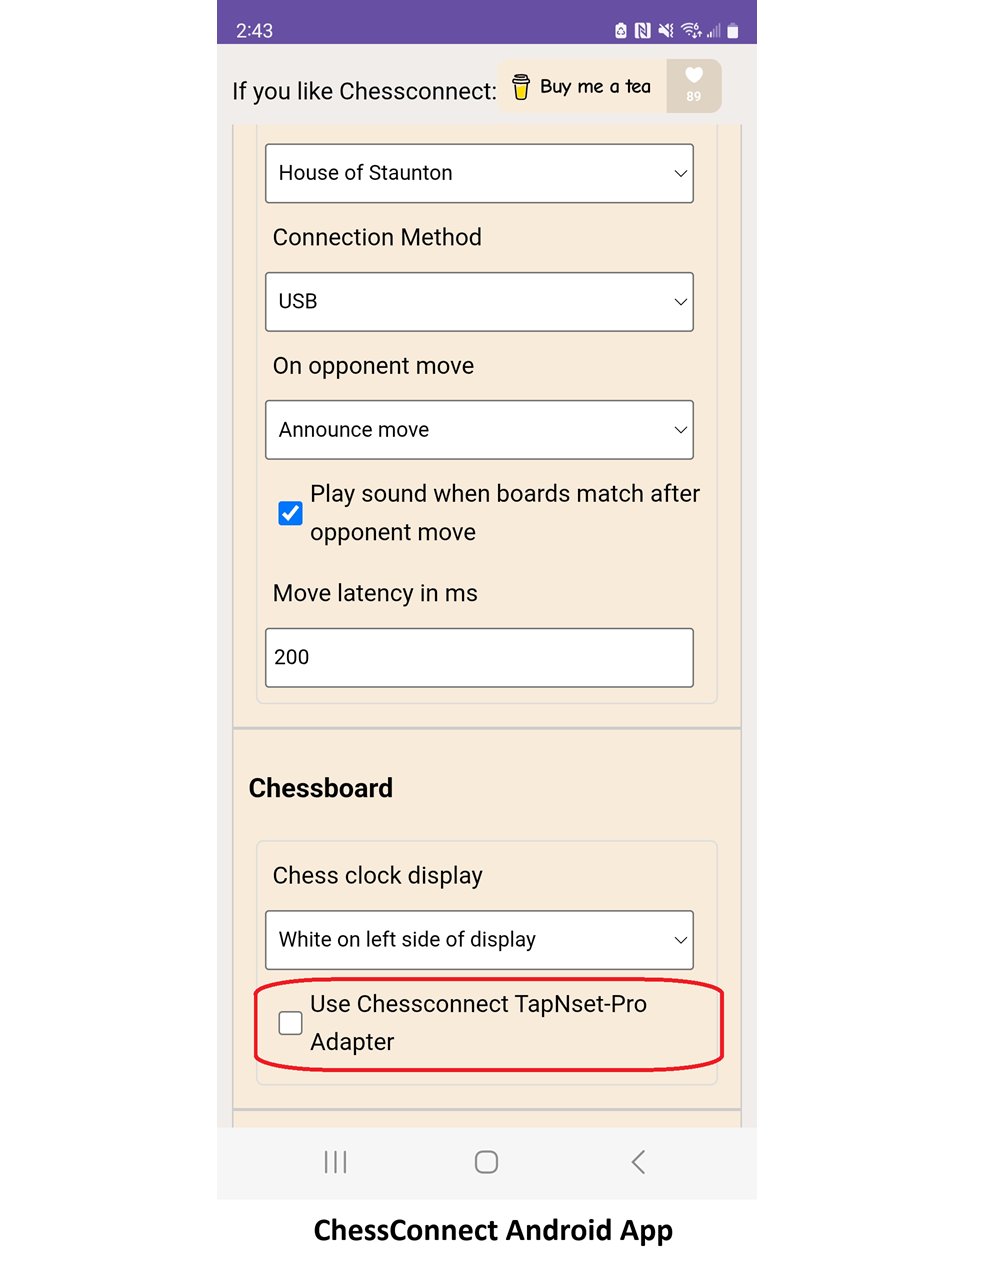Tap the tea cup icon
The height and width of the screenshot is (1264, 991).
point(521,87)
